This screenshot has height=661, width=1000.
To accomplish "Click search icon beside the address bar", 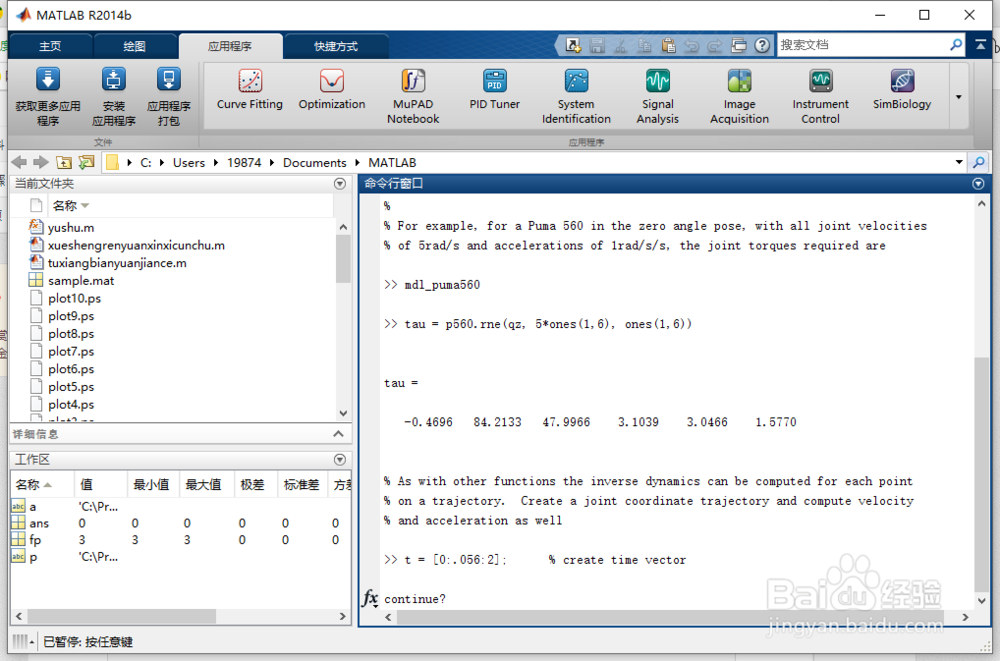I will pos(978,163).
